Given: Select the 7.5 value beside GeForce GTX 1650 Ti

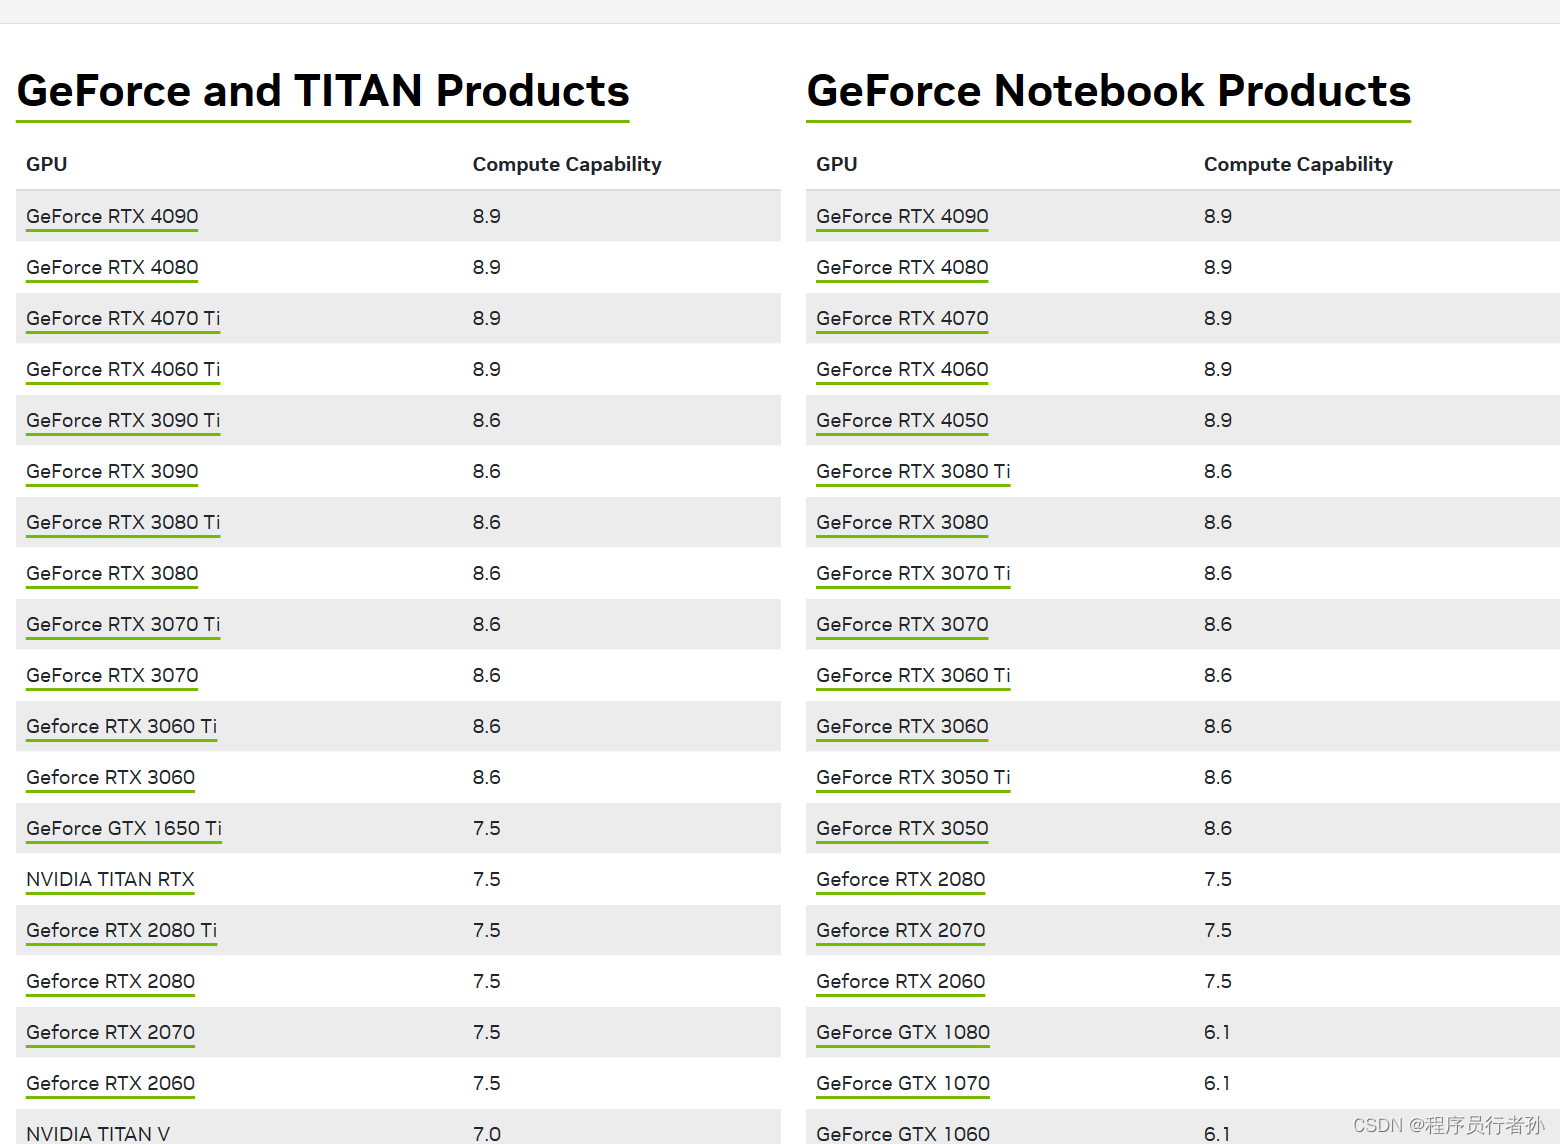Looking at the screenshot, I should pos(487,828).
